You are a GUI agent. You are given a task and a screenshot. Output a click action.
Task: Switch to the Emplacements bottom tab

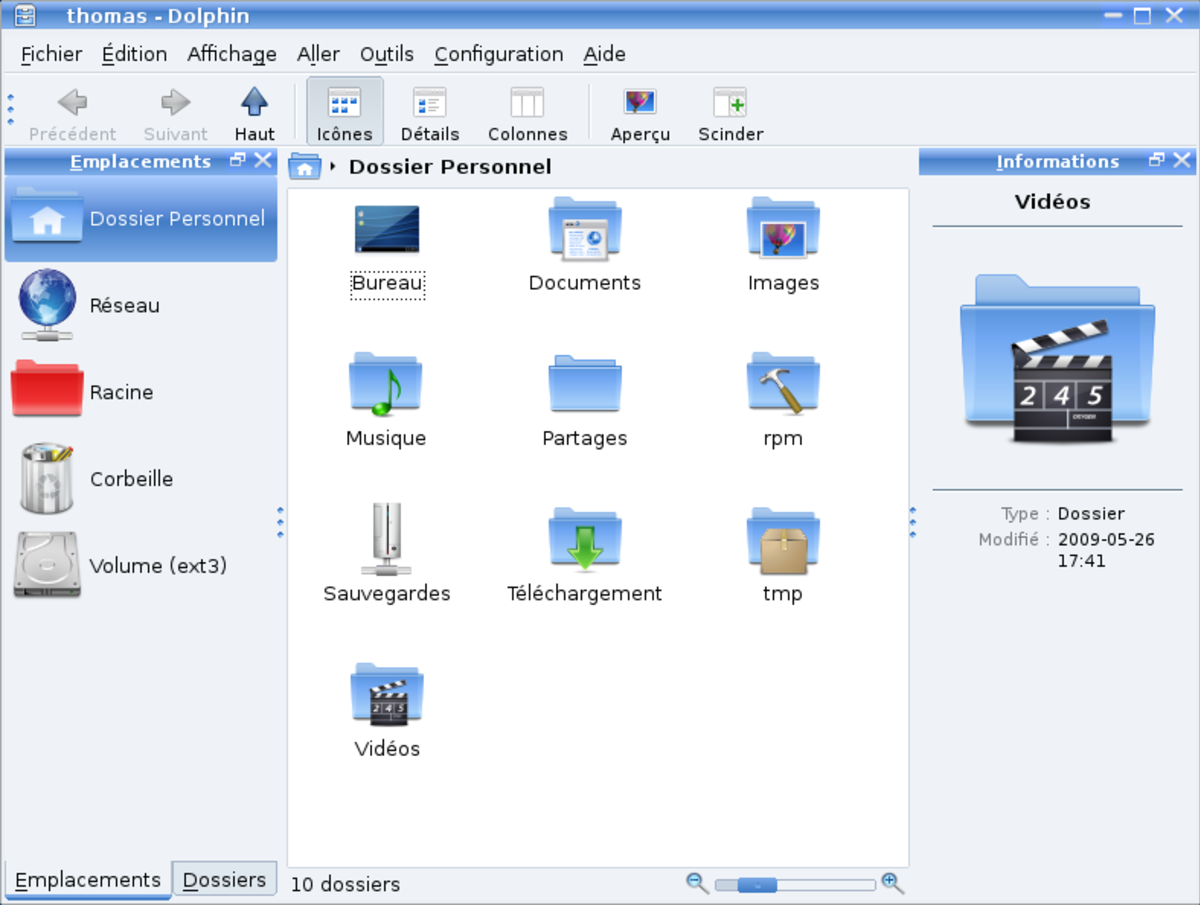pyautogui.click(x=88, y=880)
